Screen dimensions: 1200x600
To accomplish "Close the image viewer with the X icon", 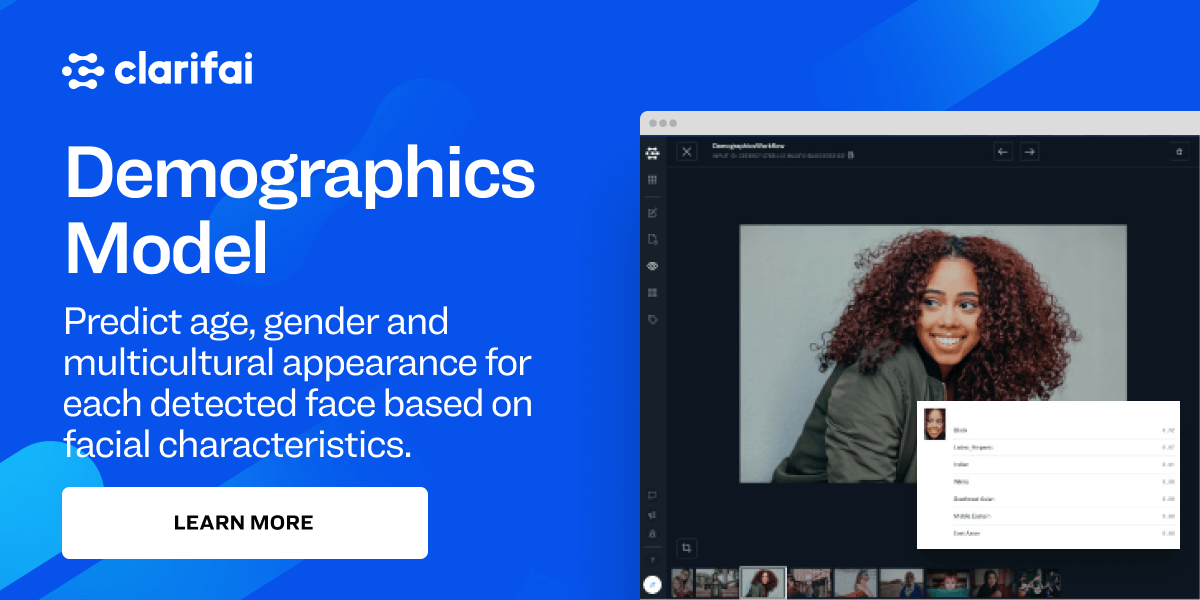I will pyautogui.click(x=687, y=152).
